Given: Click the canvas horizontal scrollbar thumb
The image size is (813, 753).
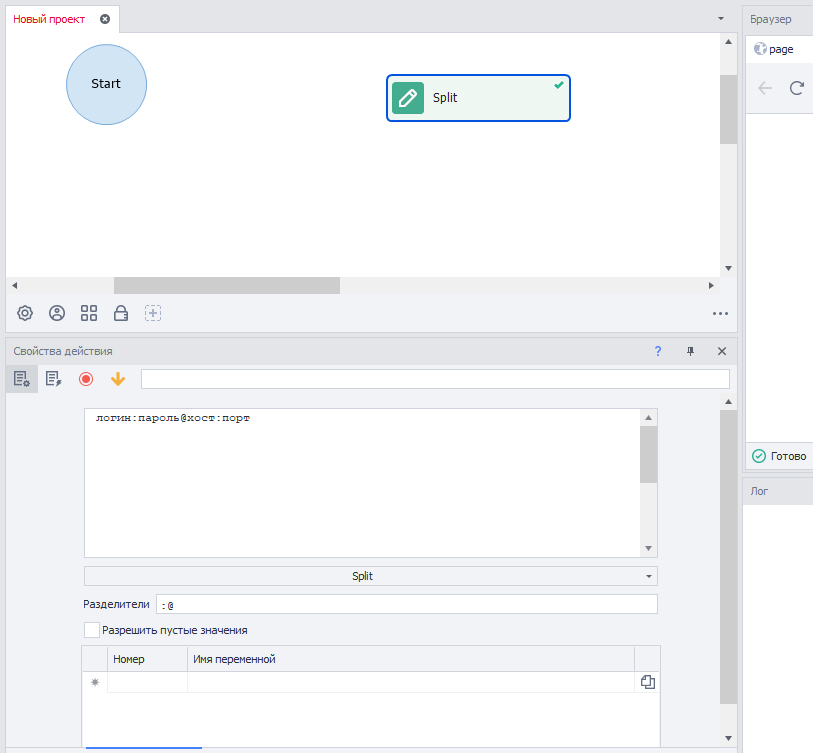Looking at the screenshot, I should click(227, 285).
